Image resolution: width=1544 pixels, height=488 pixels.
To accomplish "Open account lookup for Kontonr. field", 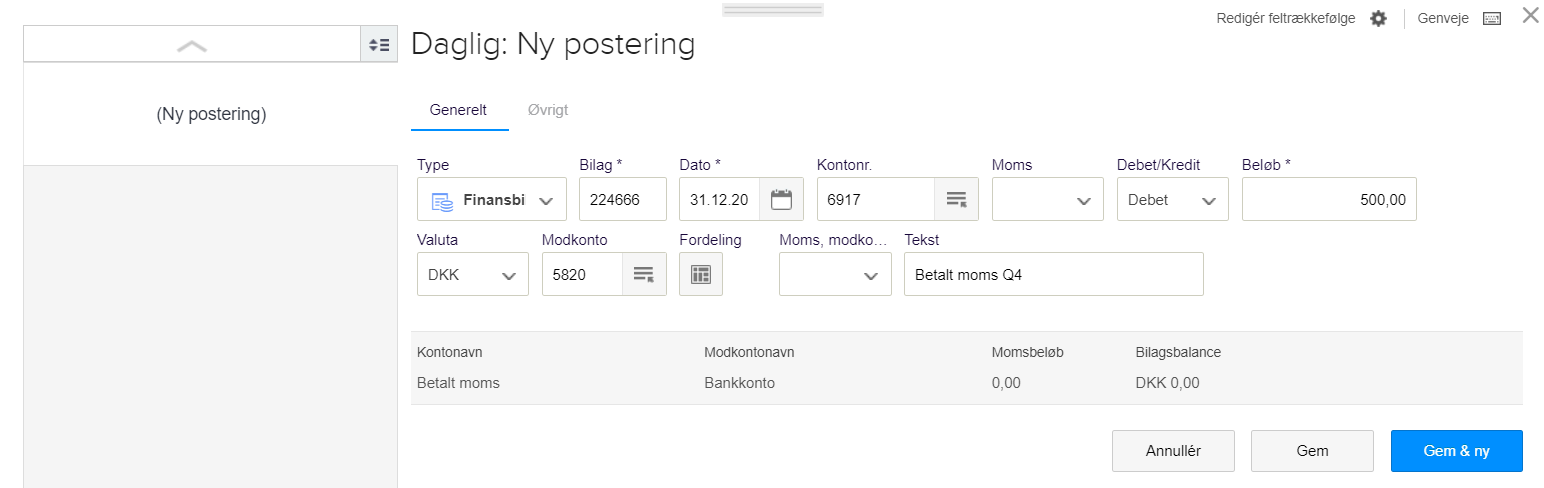I will coord(956,199).
